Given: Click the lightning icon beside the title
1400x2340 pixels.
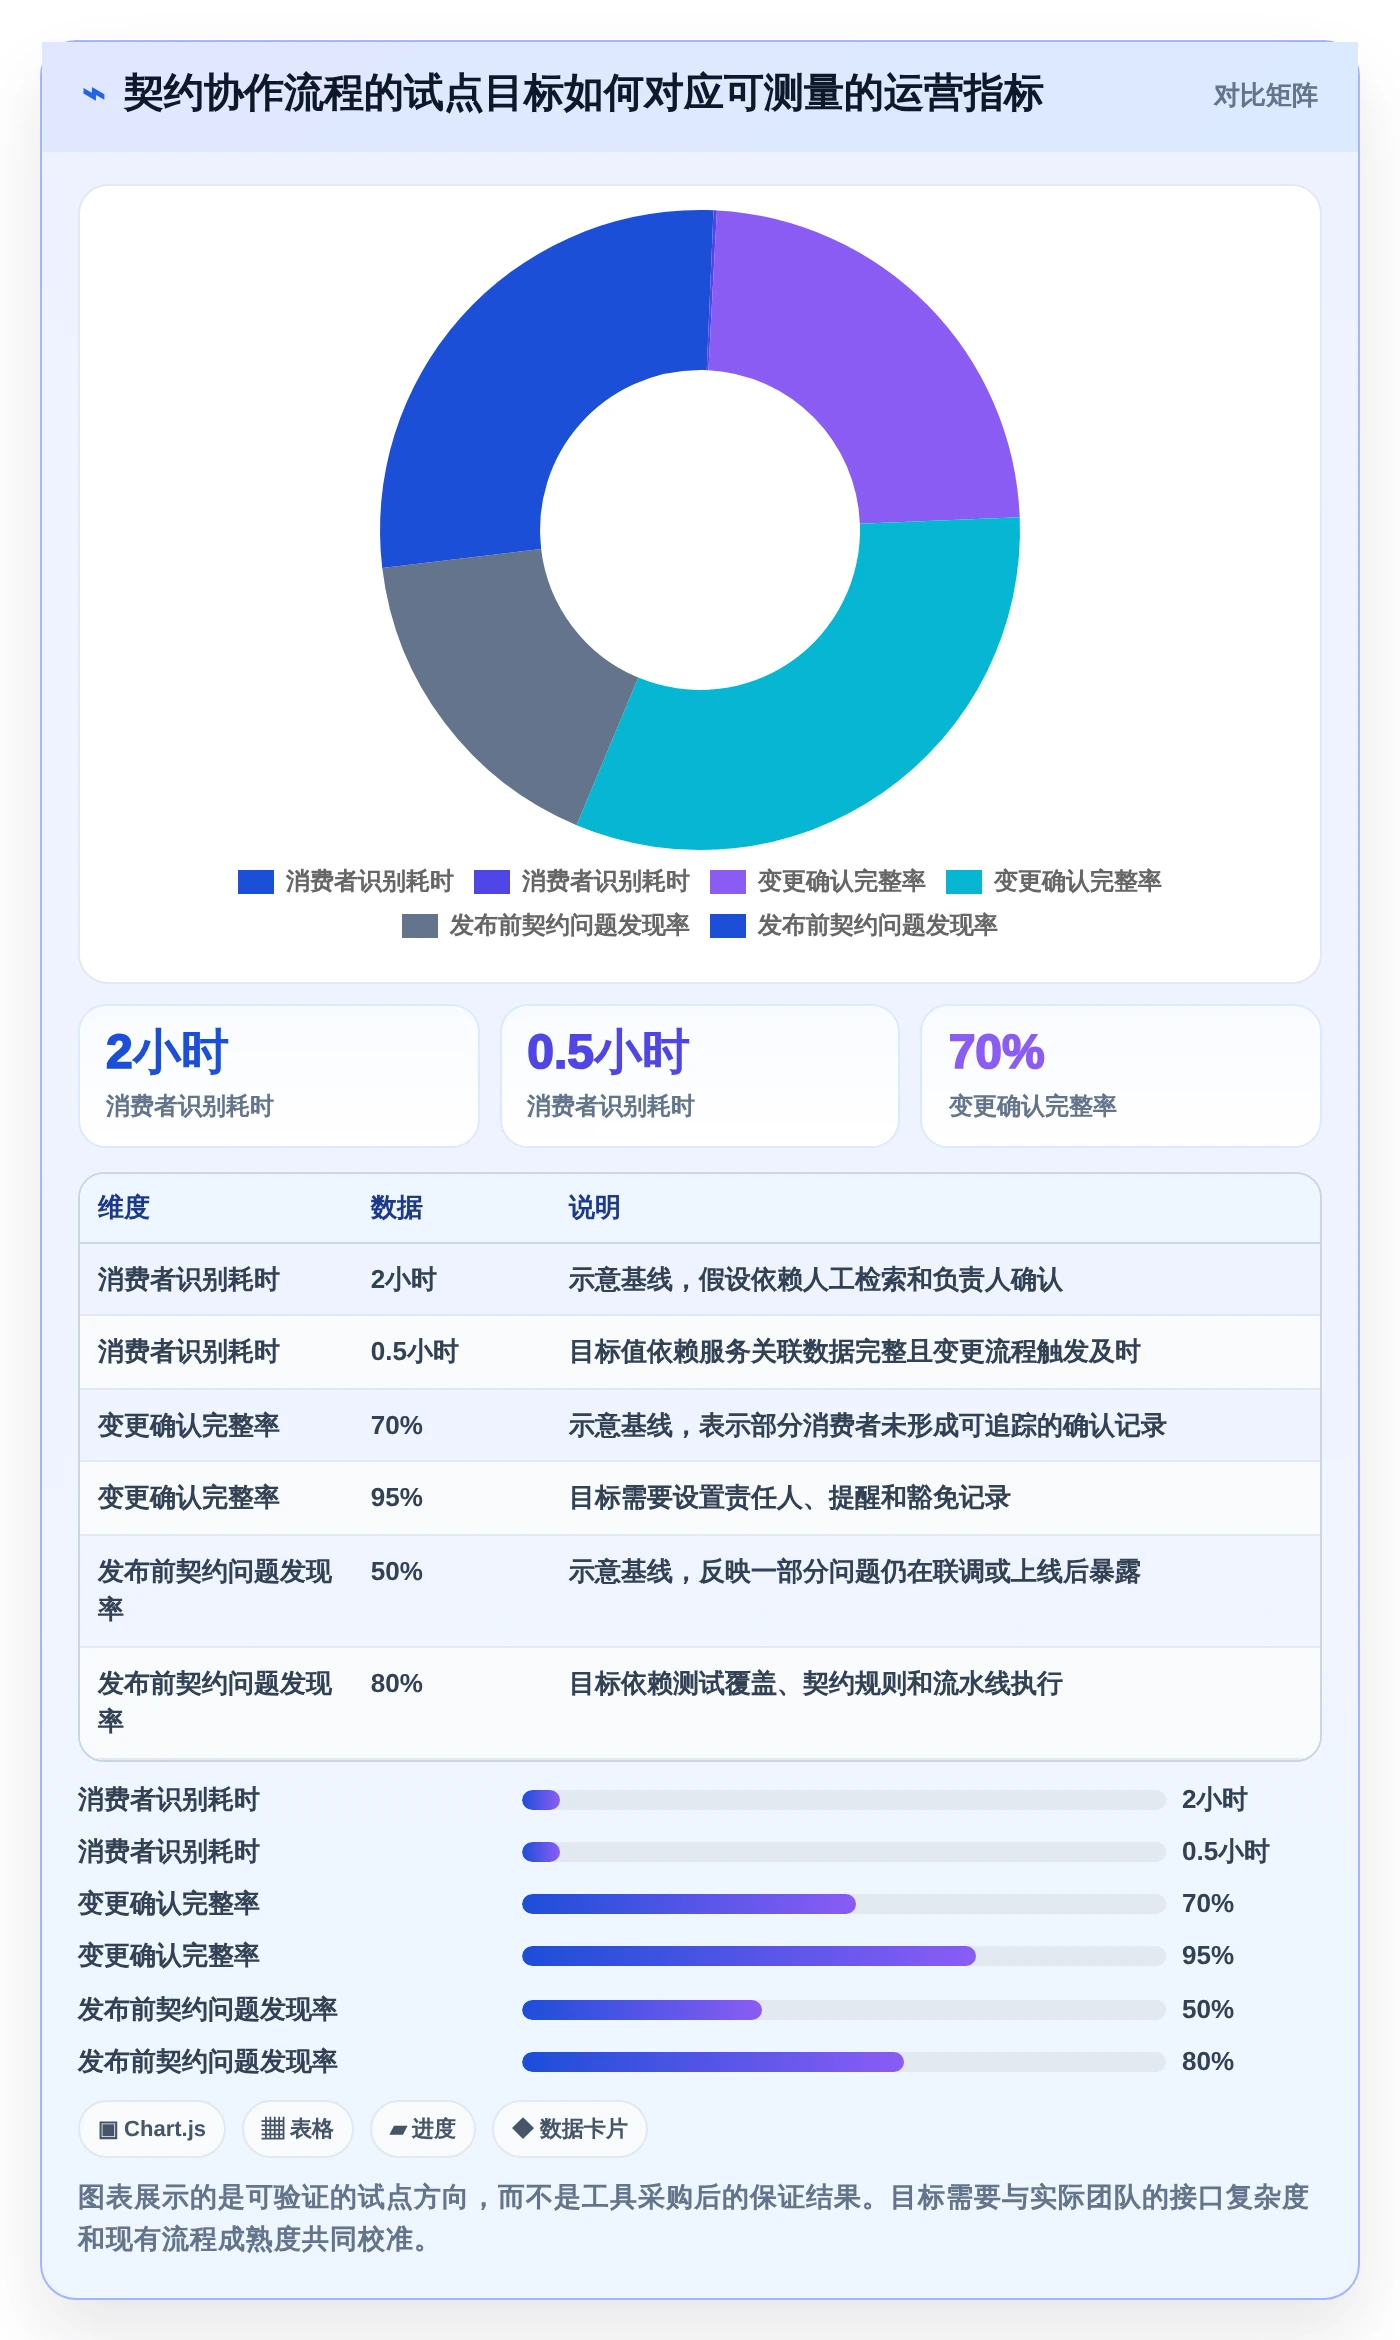Looking at the screenshot, I should coord(93,94).
